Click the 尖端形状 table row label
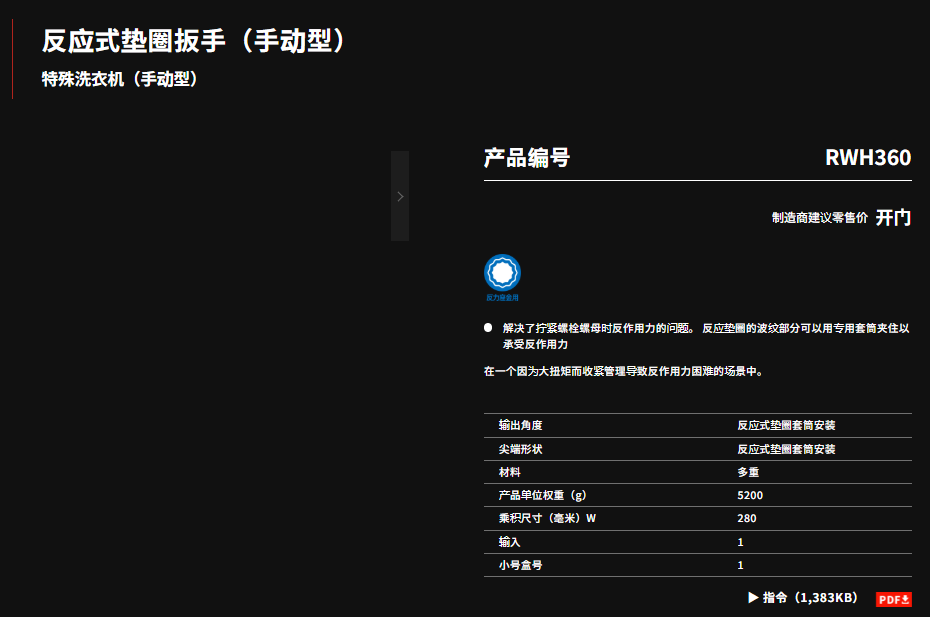 pos(520,449)
